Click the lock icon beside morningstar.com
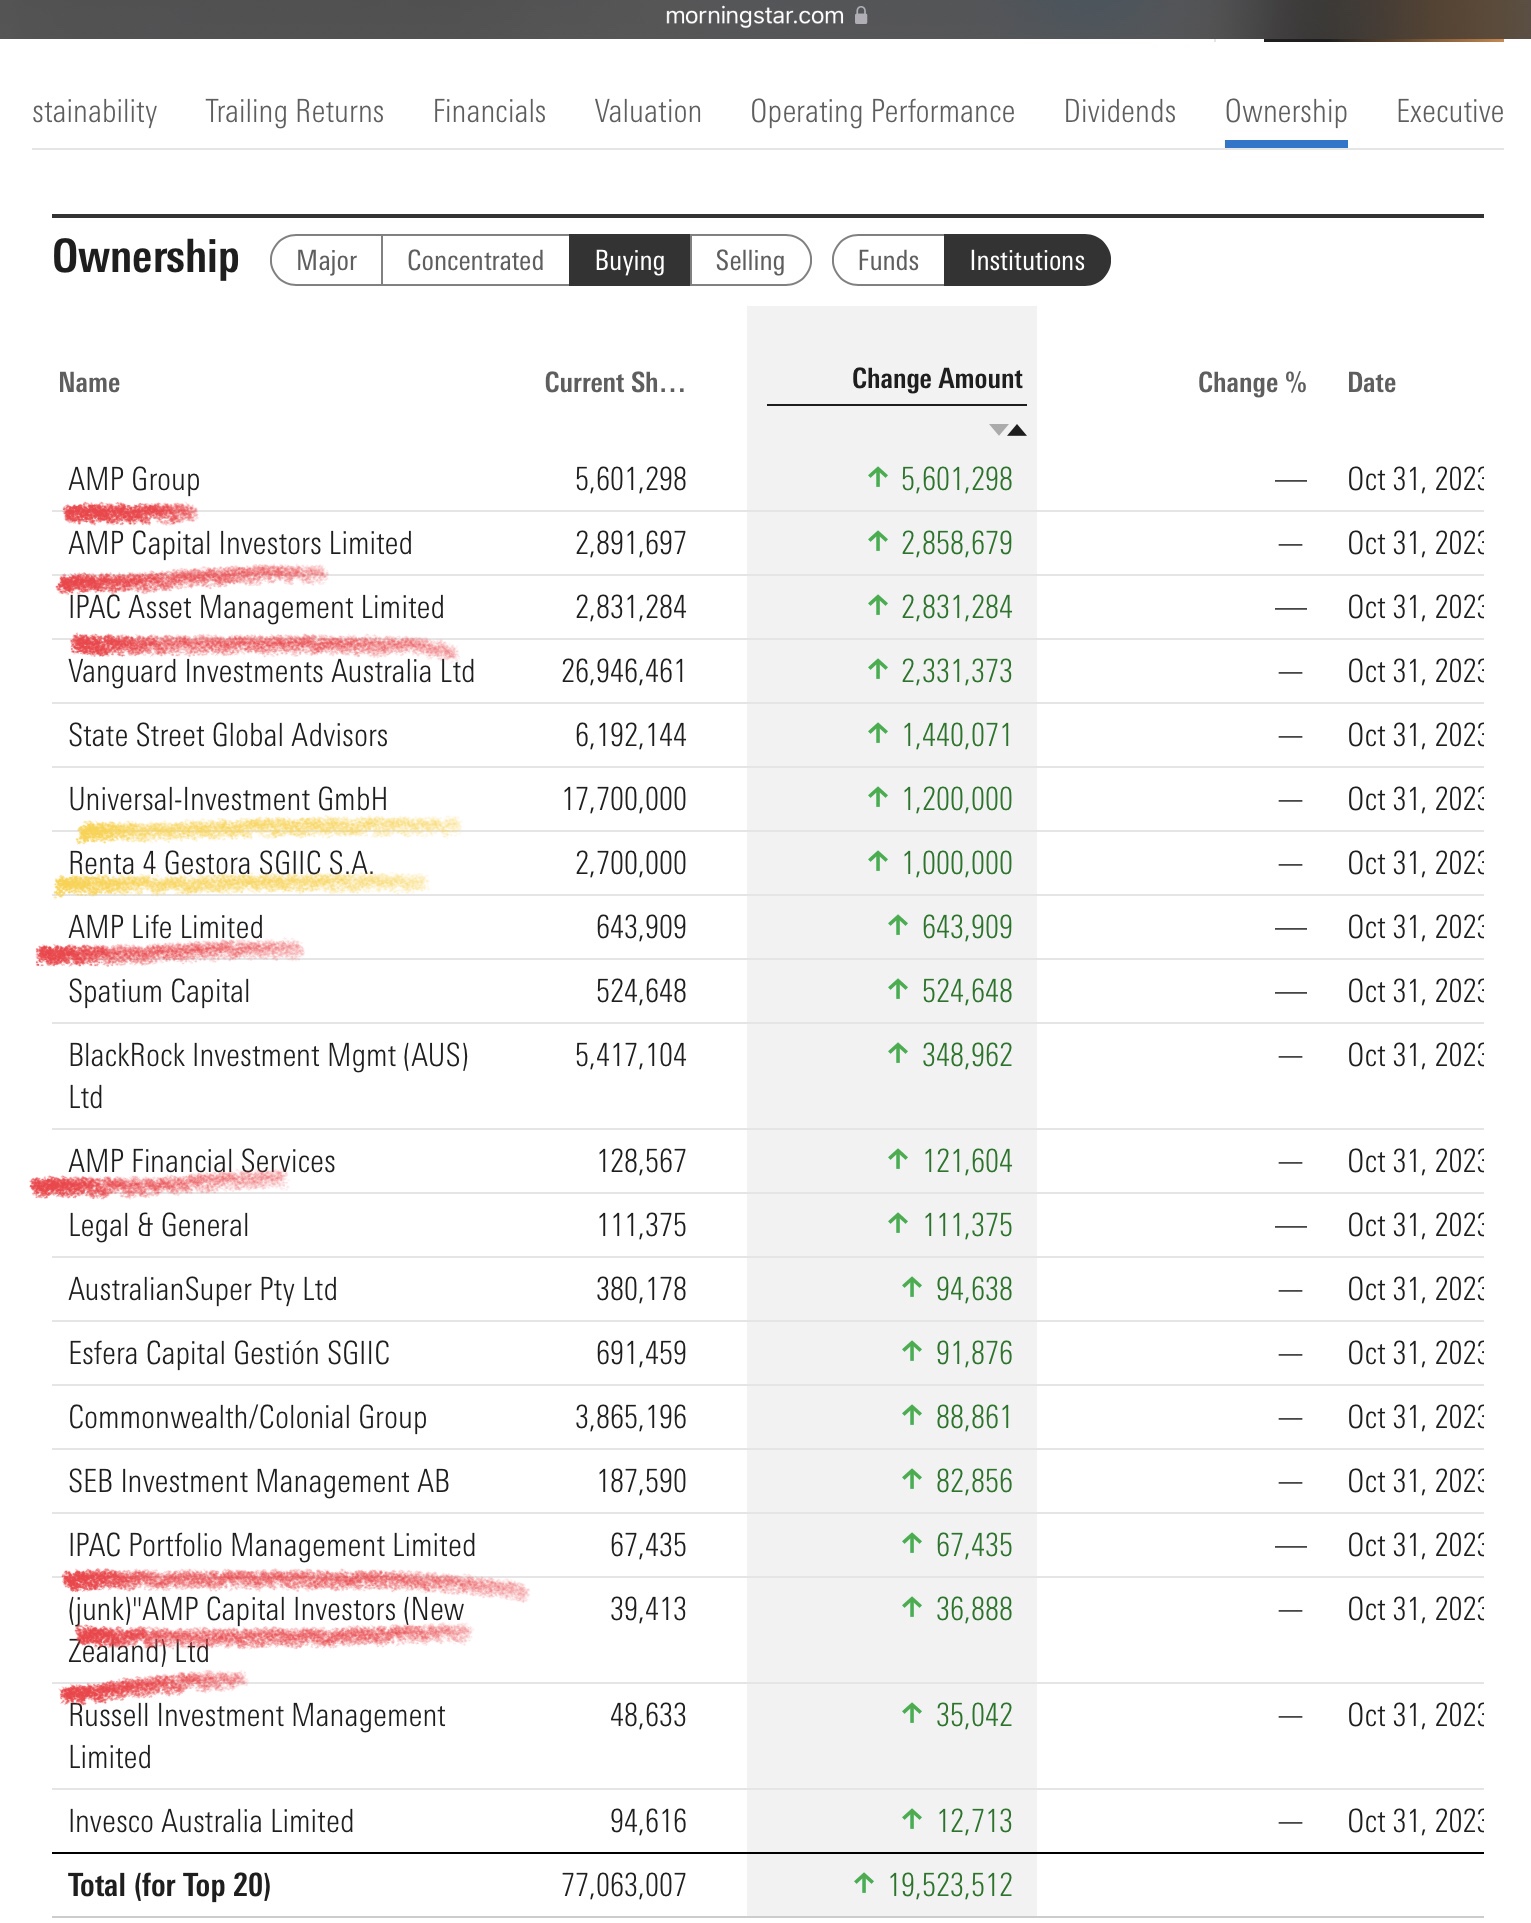This screenshot has height=1923, width=1531. [861, 15]
